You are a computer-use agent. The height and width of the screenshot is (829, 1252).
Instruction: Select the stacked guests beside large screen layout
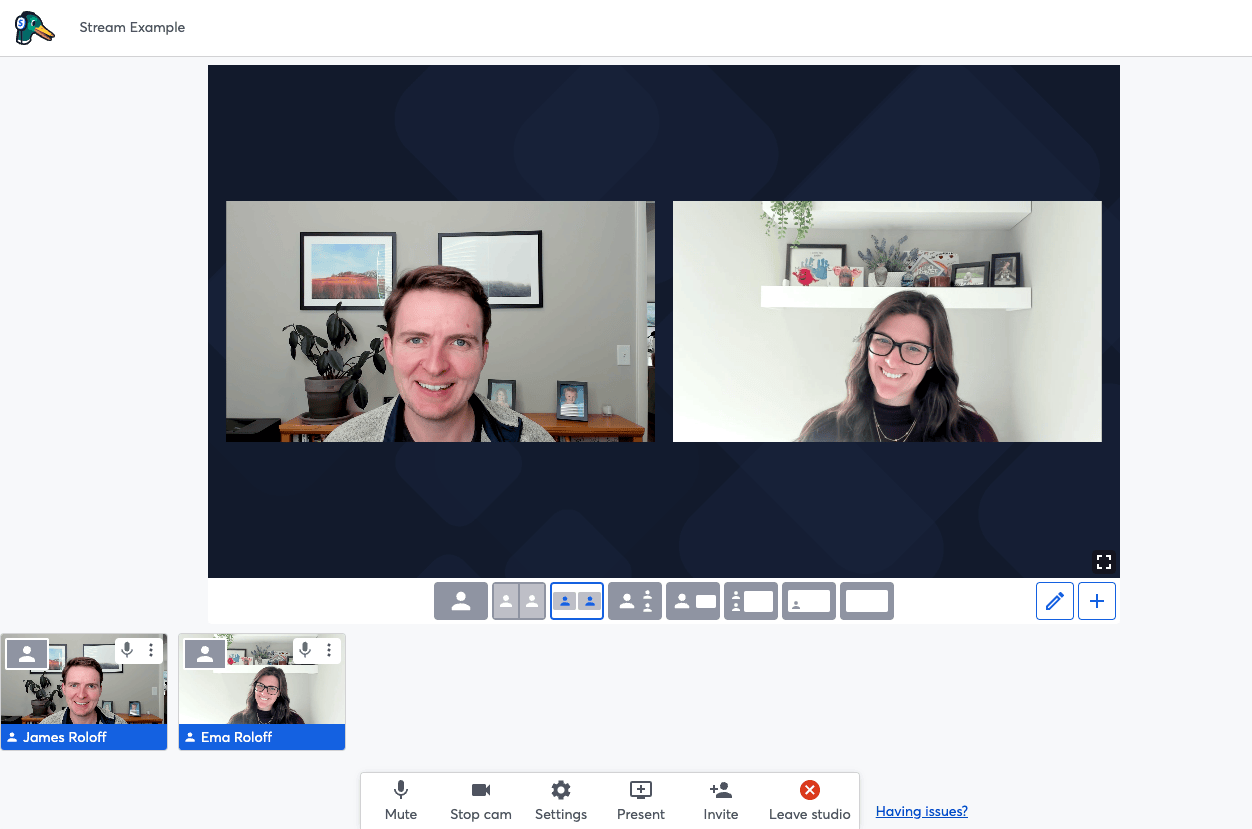751,601
